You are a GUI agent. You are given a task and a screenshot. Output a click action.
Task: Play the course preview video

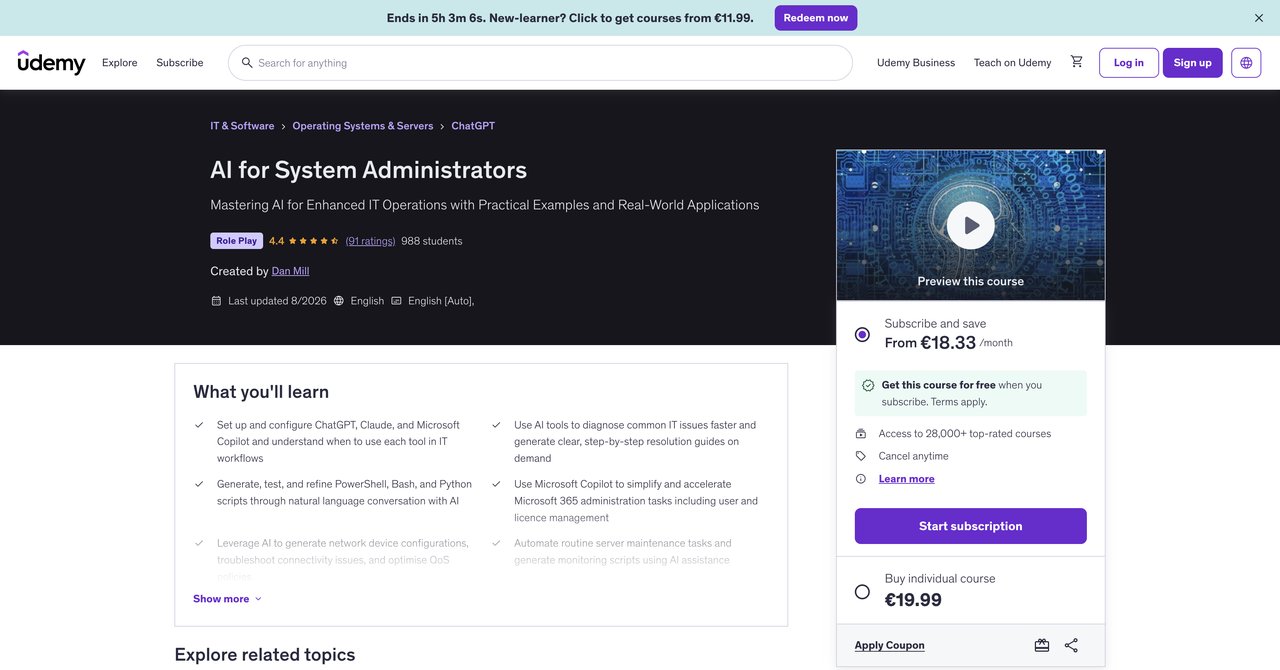[971, 226]
